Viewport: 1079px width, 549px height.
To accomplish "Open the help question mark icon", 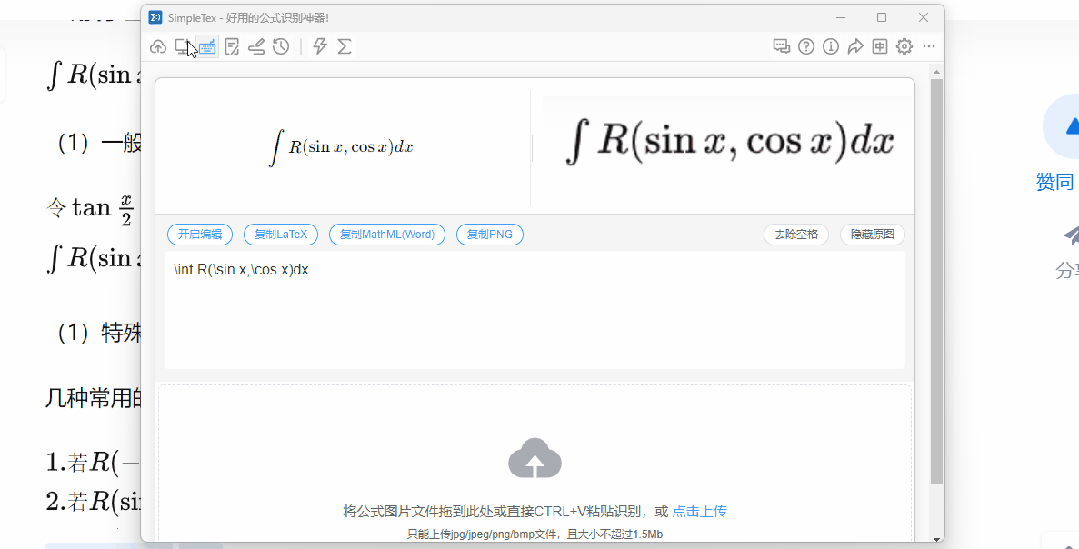I will click(806, 47).
